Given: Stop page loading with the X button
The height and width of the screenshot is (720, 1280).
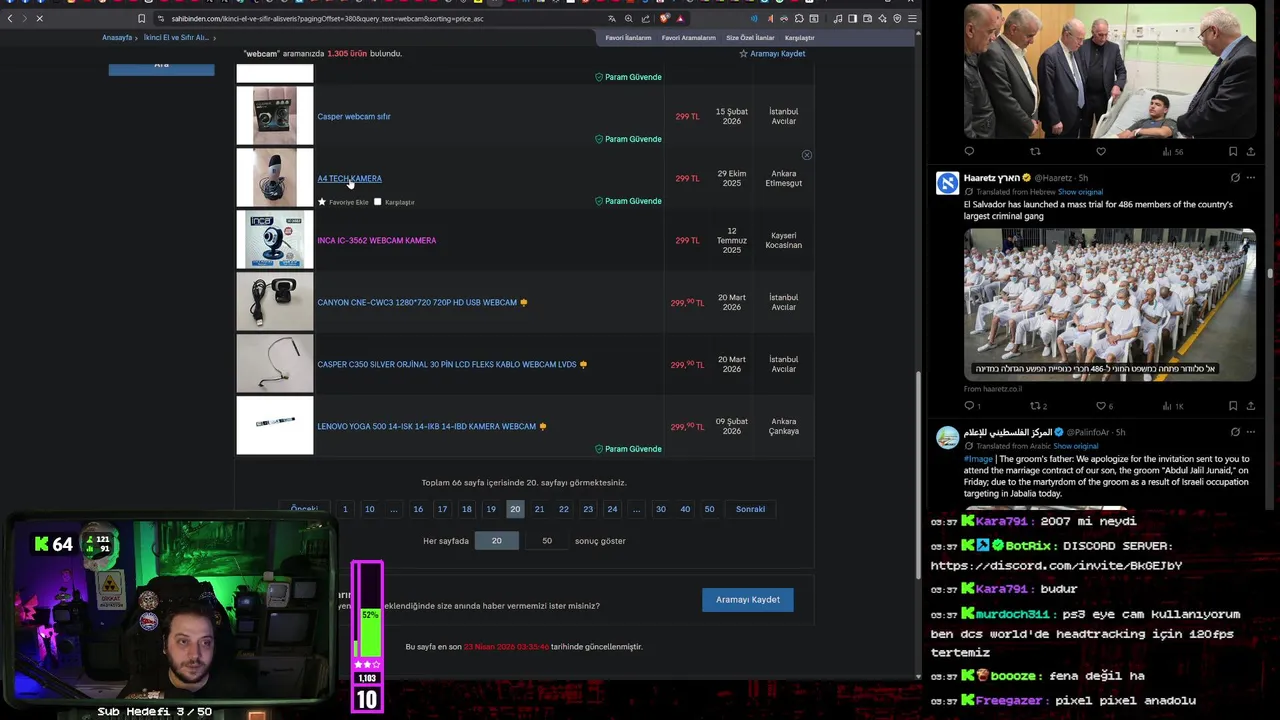Looking at the screenshot, I should coord(39,18).
